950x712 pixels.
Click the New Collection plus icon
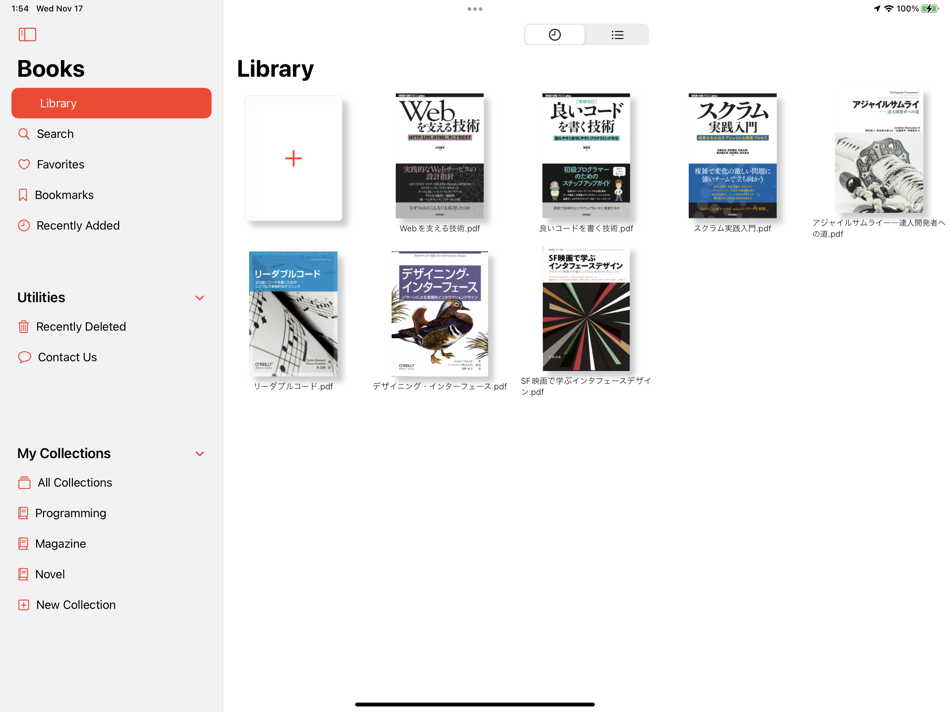click(24, 605)
